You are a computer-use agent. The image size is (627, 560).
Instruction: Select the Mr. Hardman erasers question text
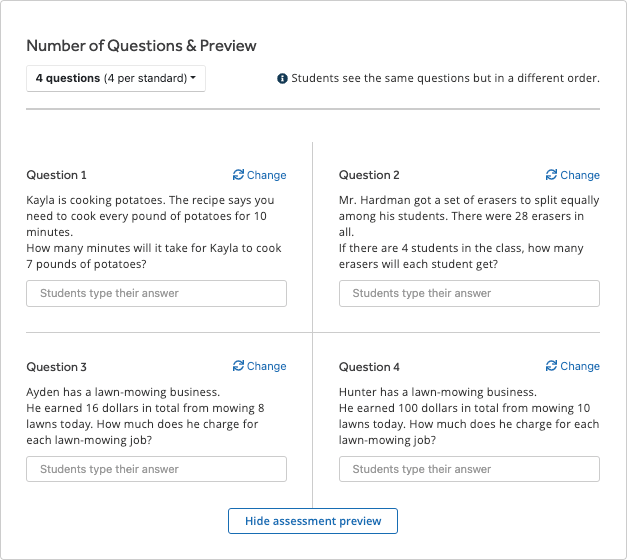tap(469, 232)
